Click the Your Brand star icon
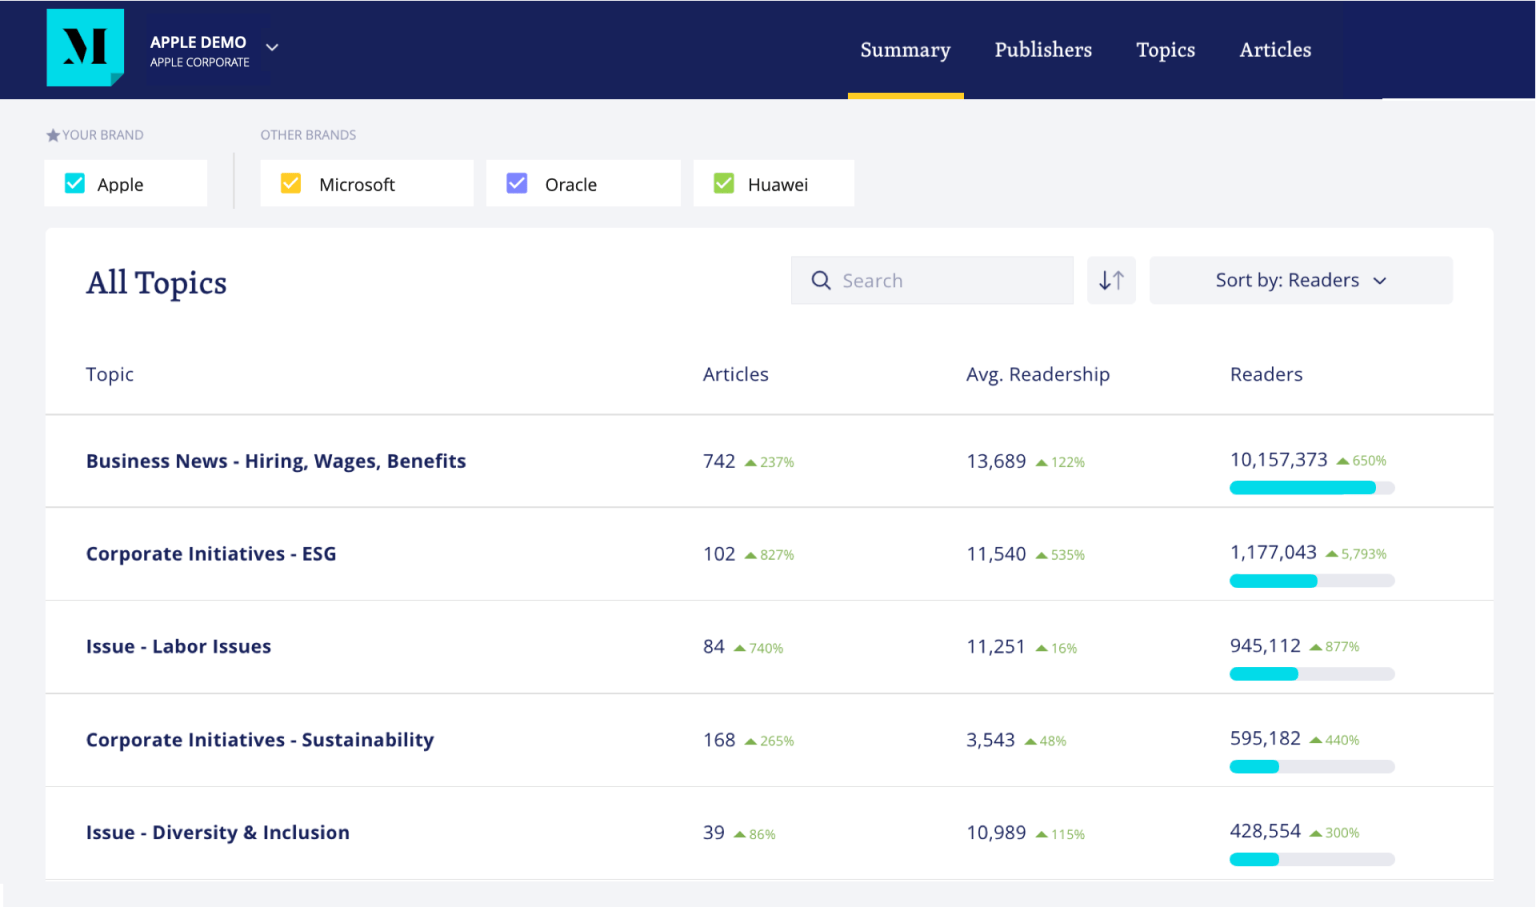This screenshot has height=907, width=1536. (53, 136)
